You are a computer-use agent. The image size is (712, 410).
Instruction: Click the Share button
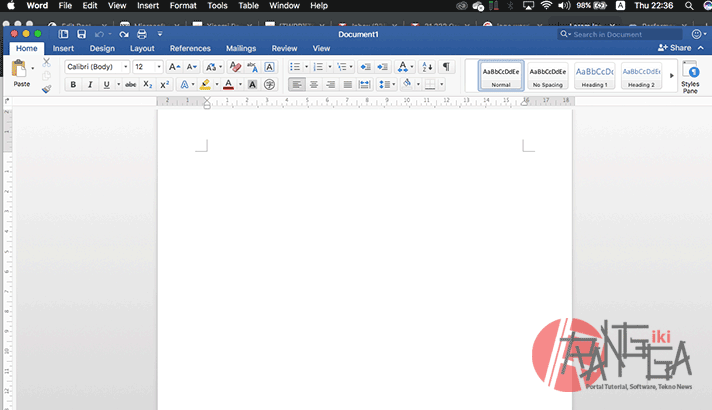point(675,48)
